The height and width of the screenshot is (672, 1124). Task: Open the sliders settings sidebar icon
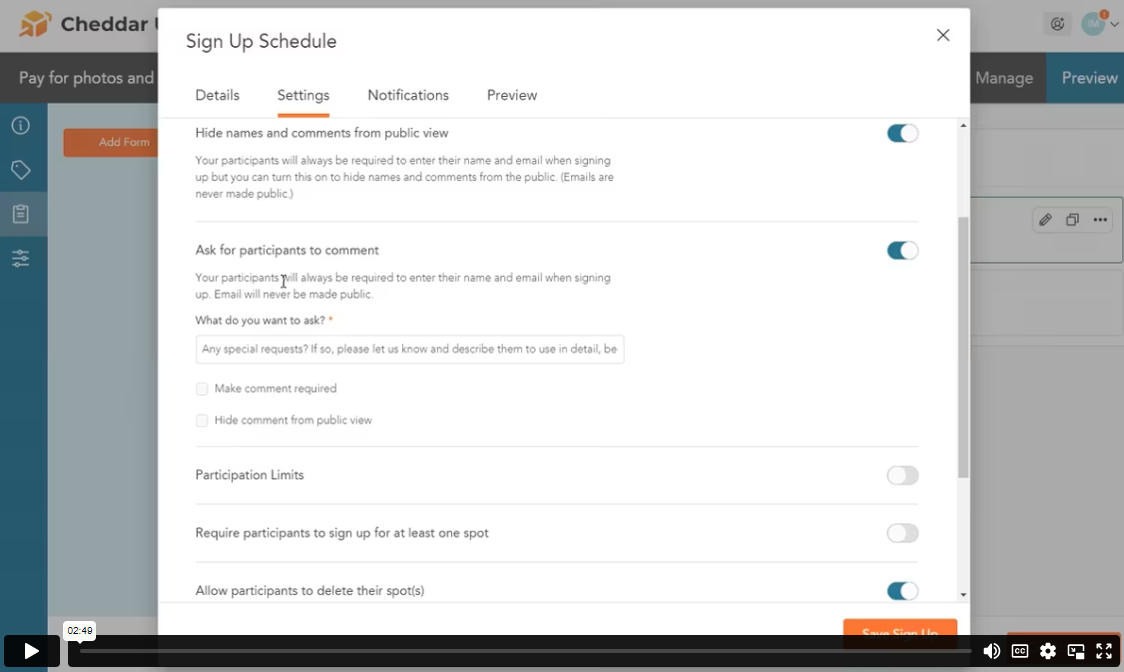(21, 258)
